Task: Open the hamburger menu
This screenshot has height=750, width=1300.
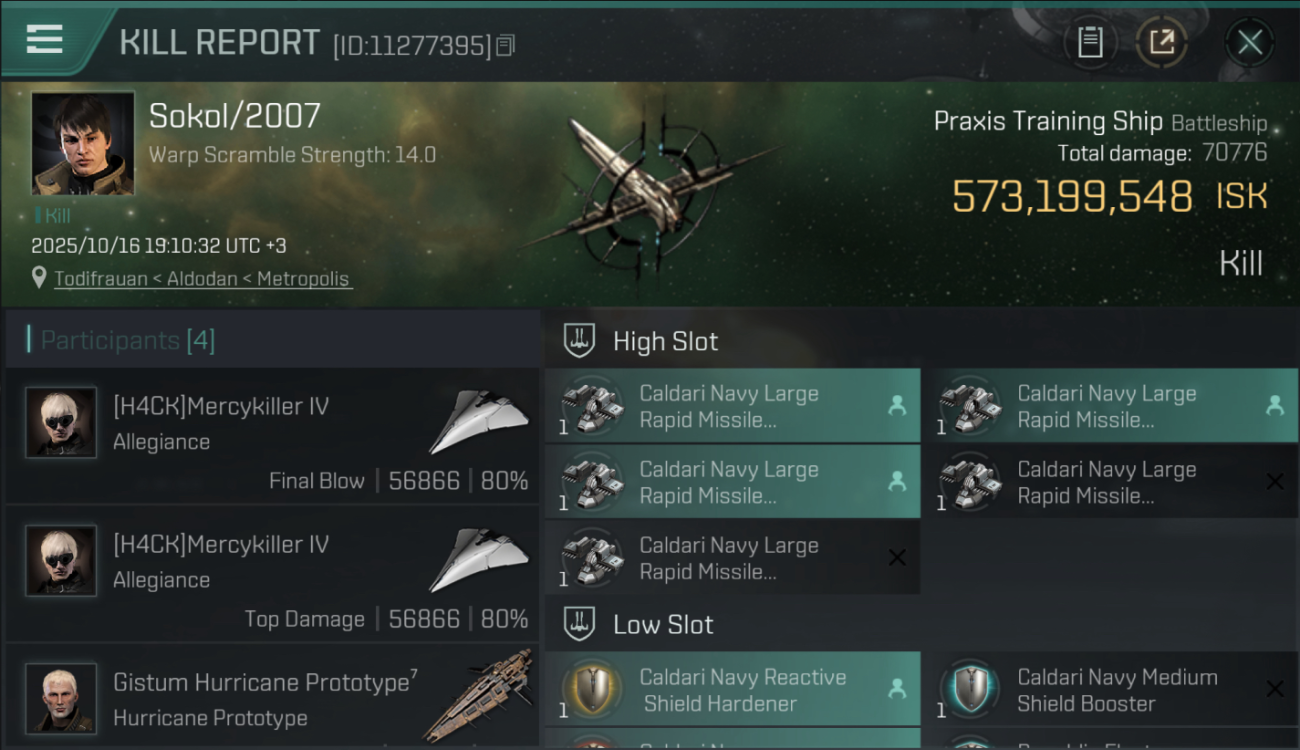Action: pos(45,40)
